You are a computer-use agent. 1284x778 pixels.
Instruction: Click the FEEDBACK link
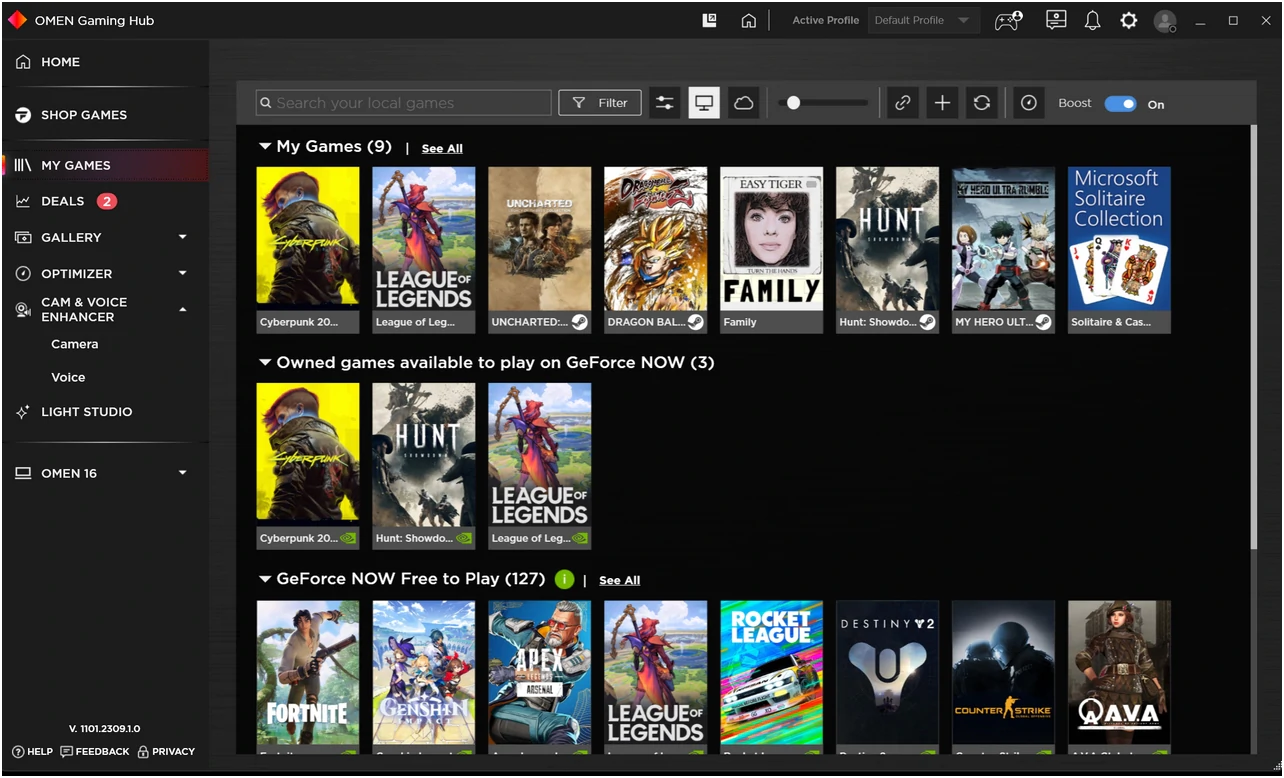coord(95,751)
